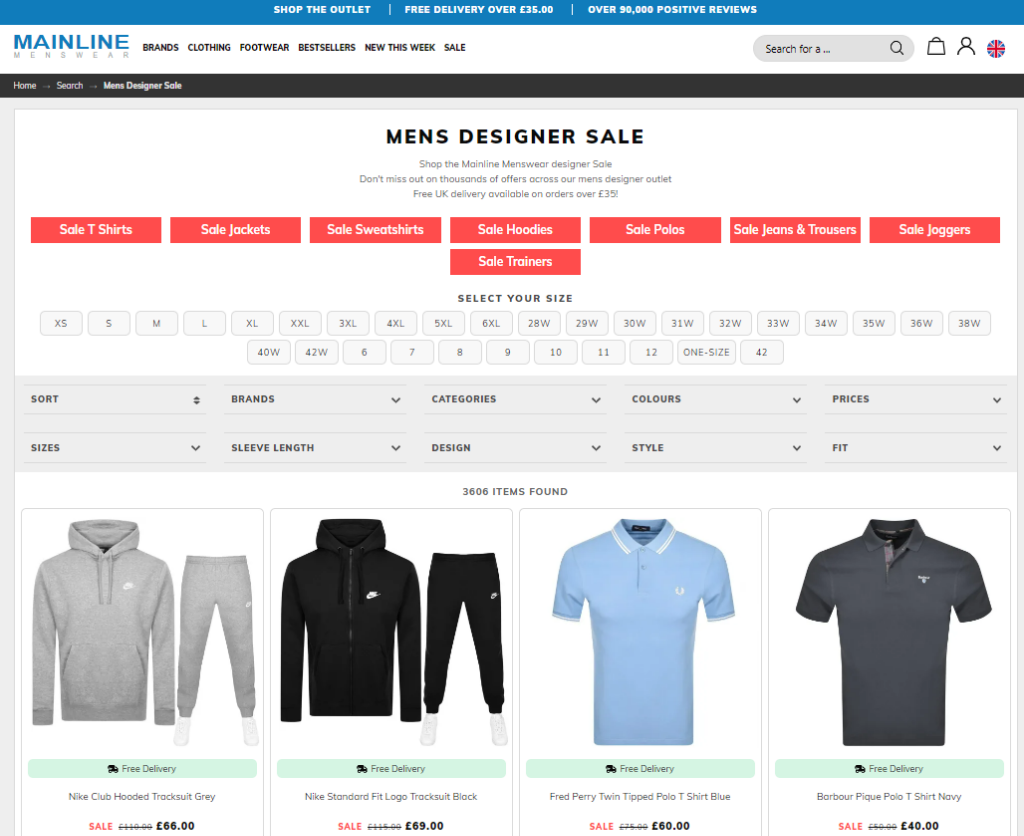
Task: Open the Fred Perry blue polo image
Action: click(x=641, y=632)
